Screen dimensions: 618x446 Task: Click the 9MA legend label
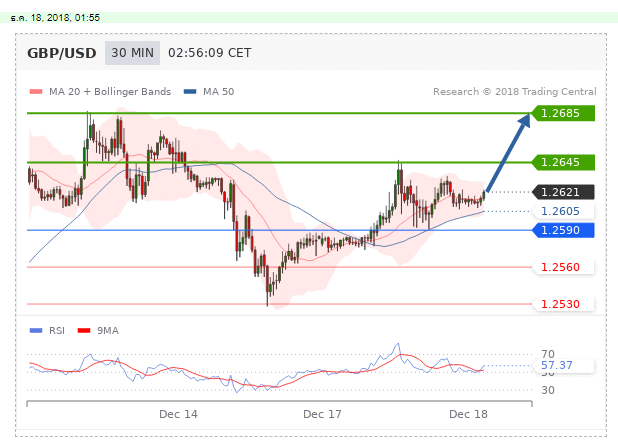tap(108, 331)
